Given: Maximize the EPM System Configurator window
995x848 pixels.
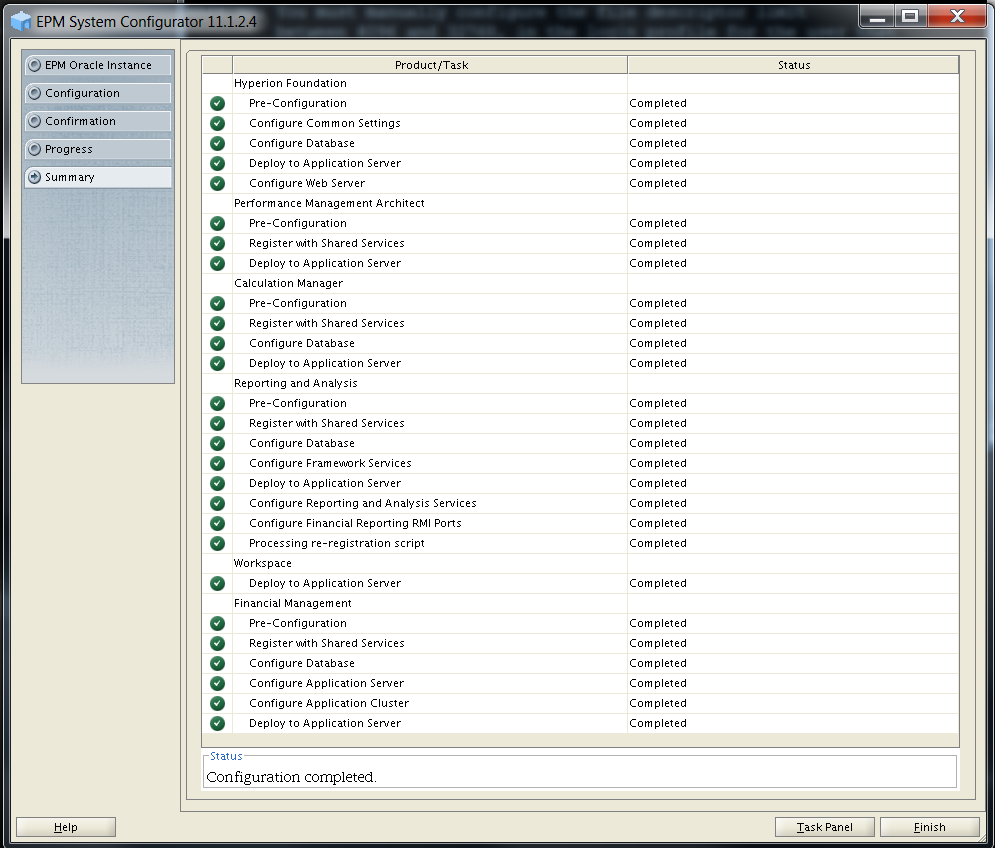Looking at the screenshot, I should tap(910, 17).
